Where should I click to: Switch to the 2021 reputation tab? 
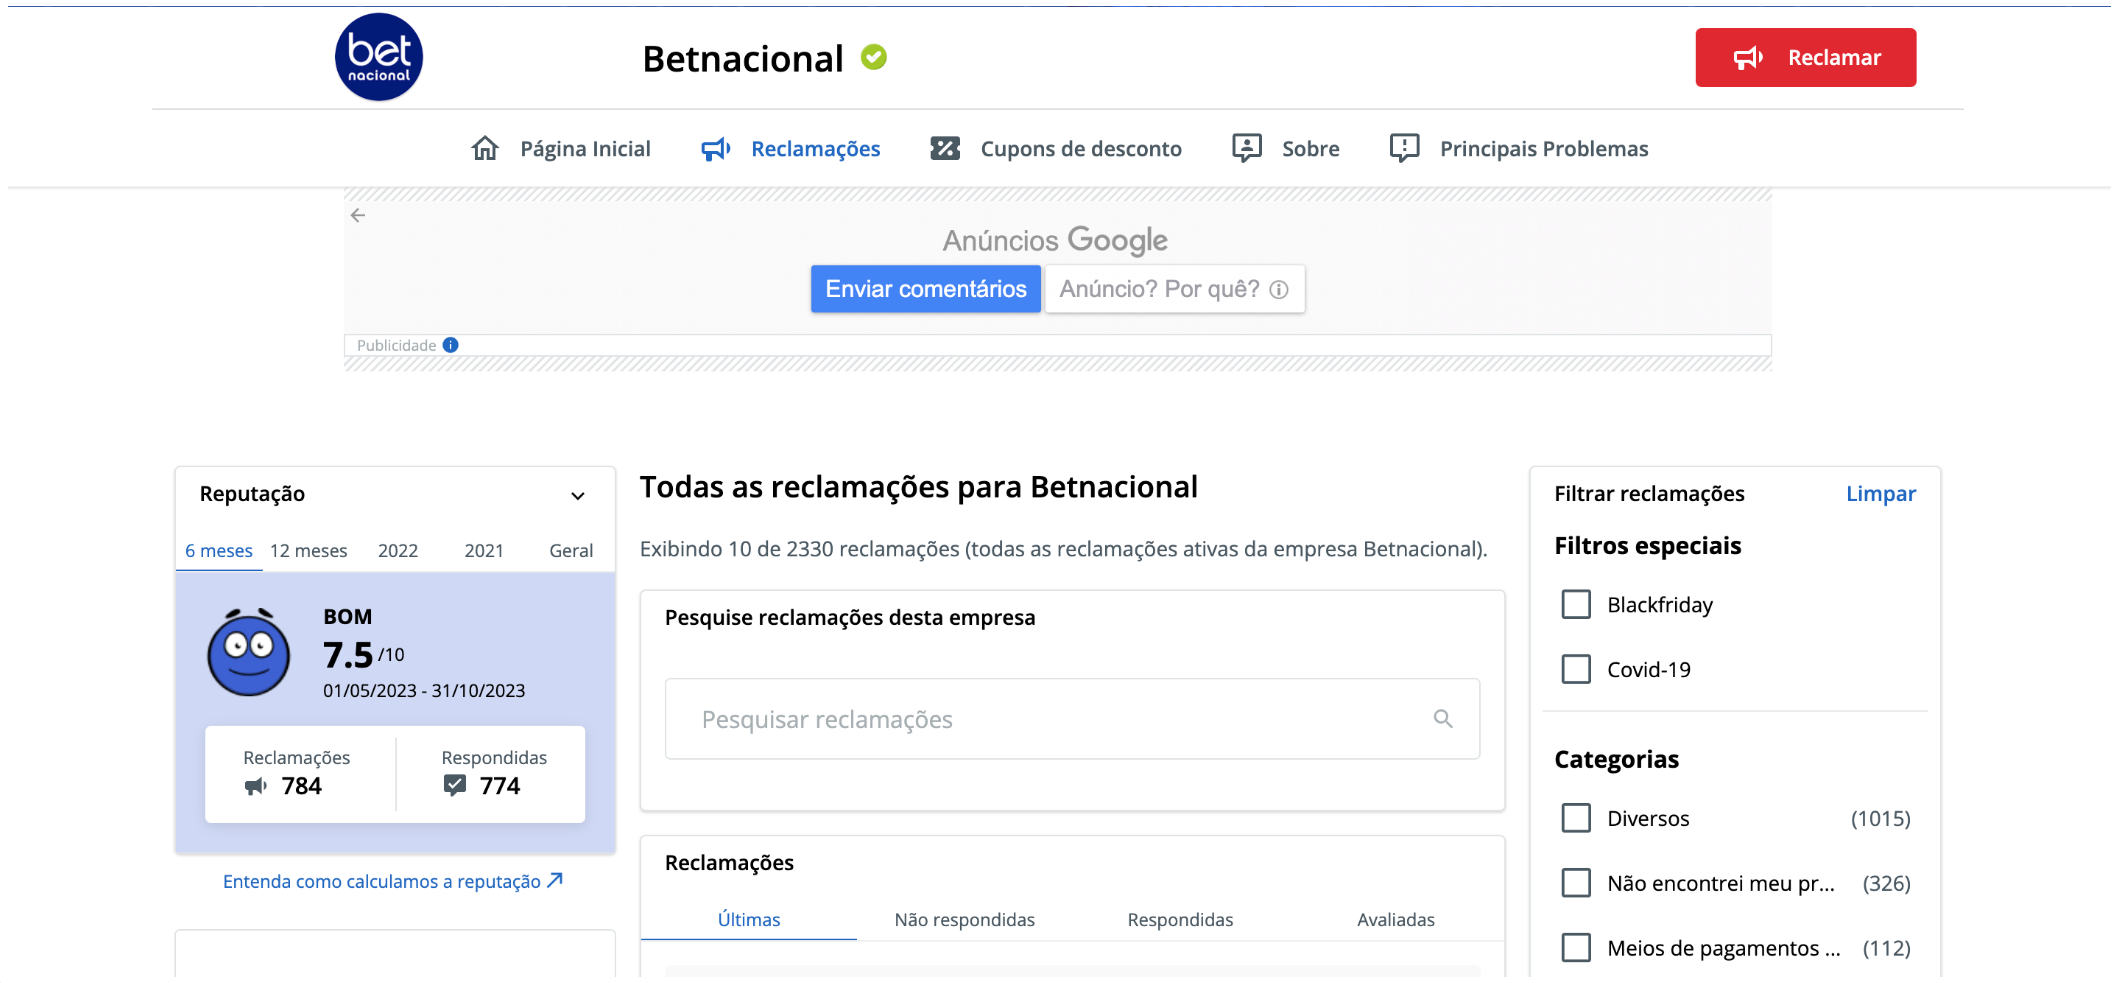(x=484, y=551)
